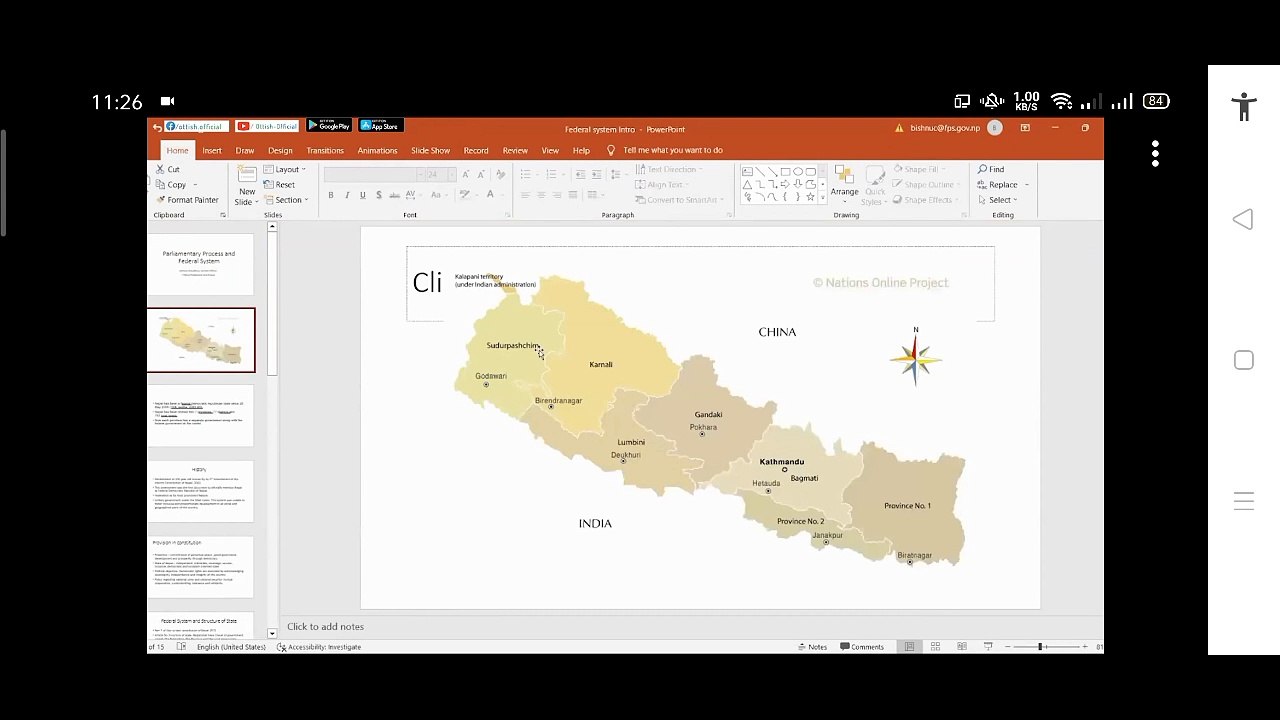Toggle the Notes pane
The width and height of the screenshot is (1280, 720).
pyautogui.click(x=813, y=647)
